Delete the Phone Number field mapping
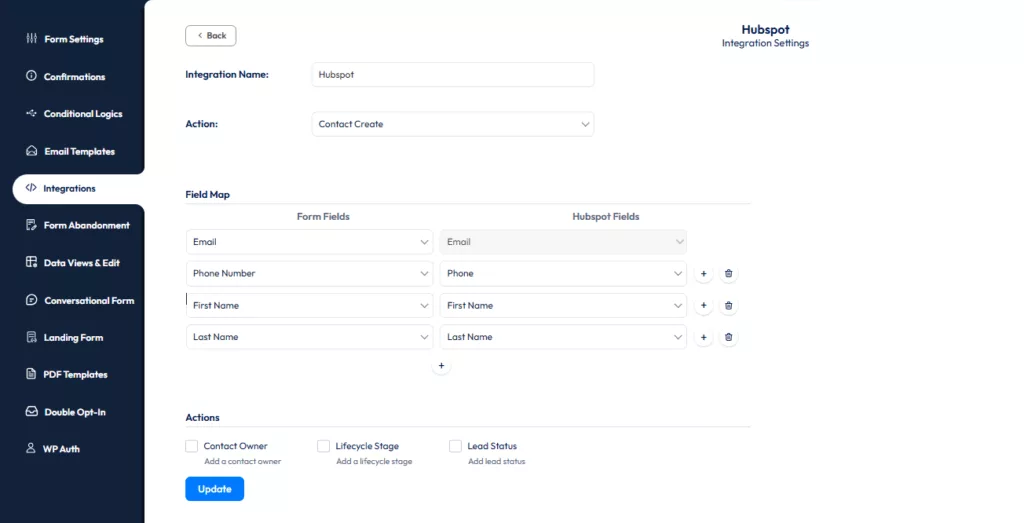 (x=728, y=274)
